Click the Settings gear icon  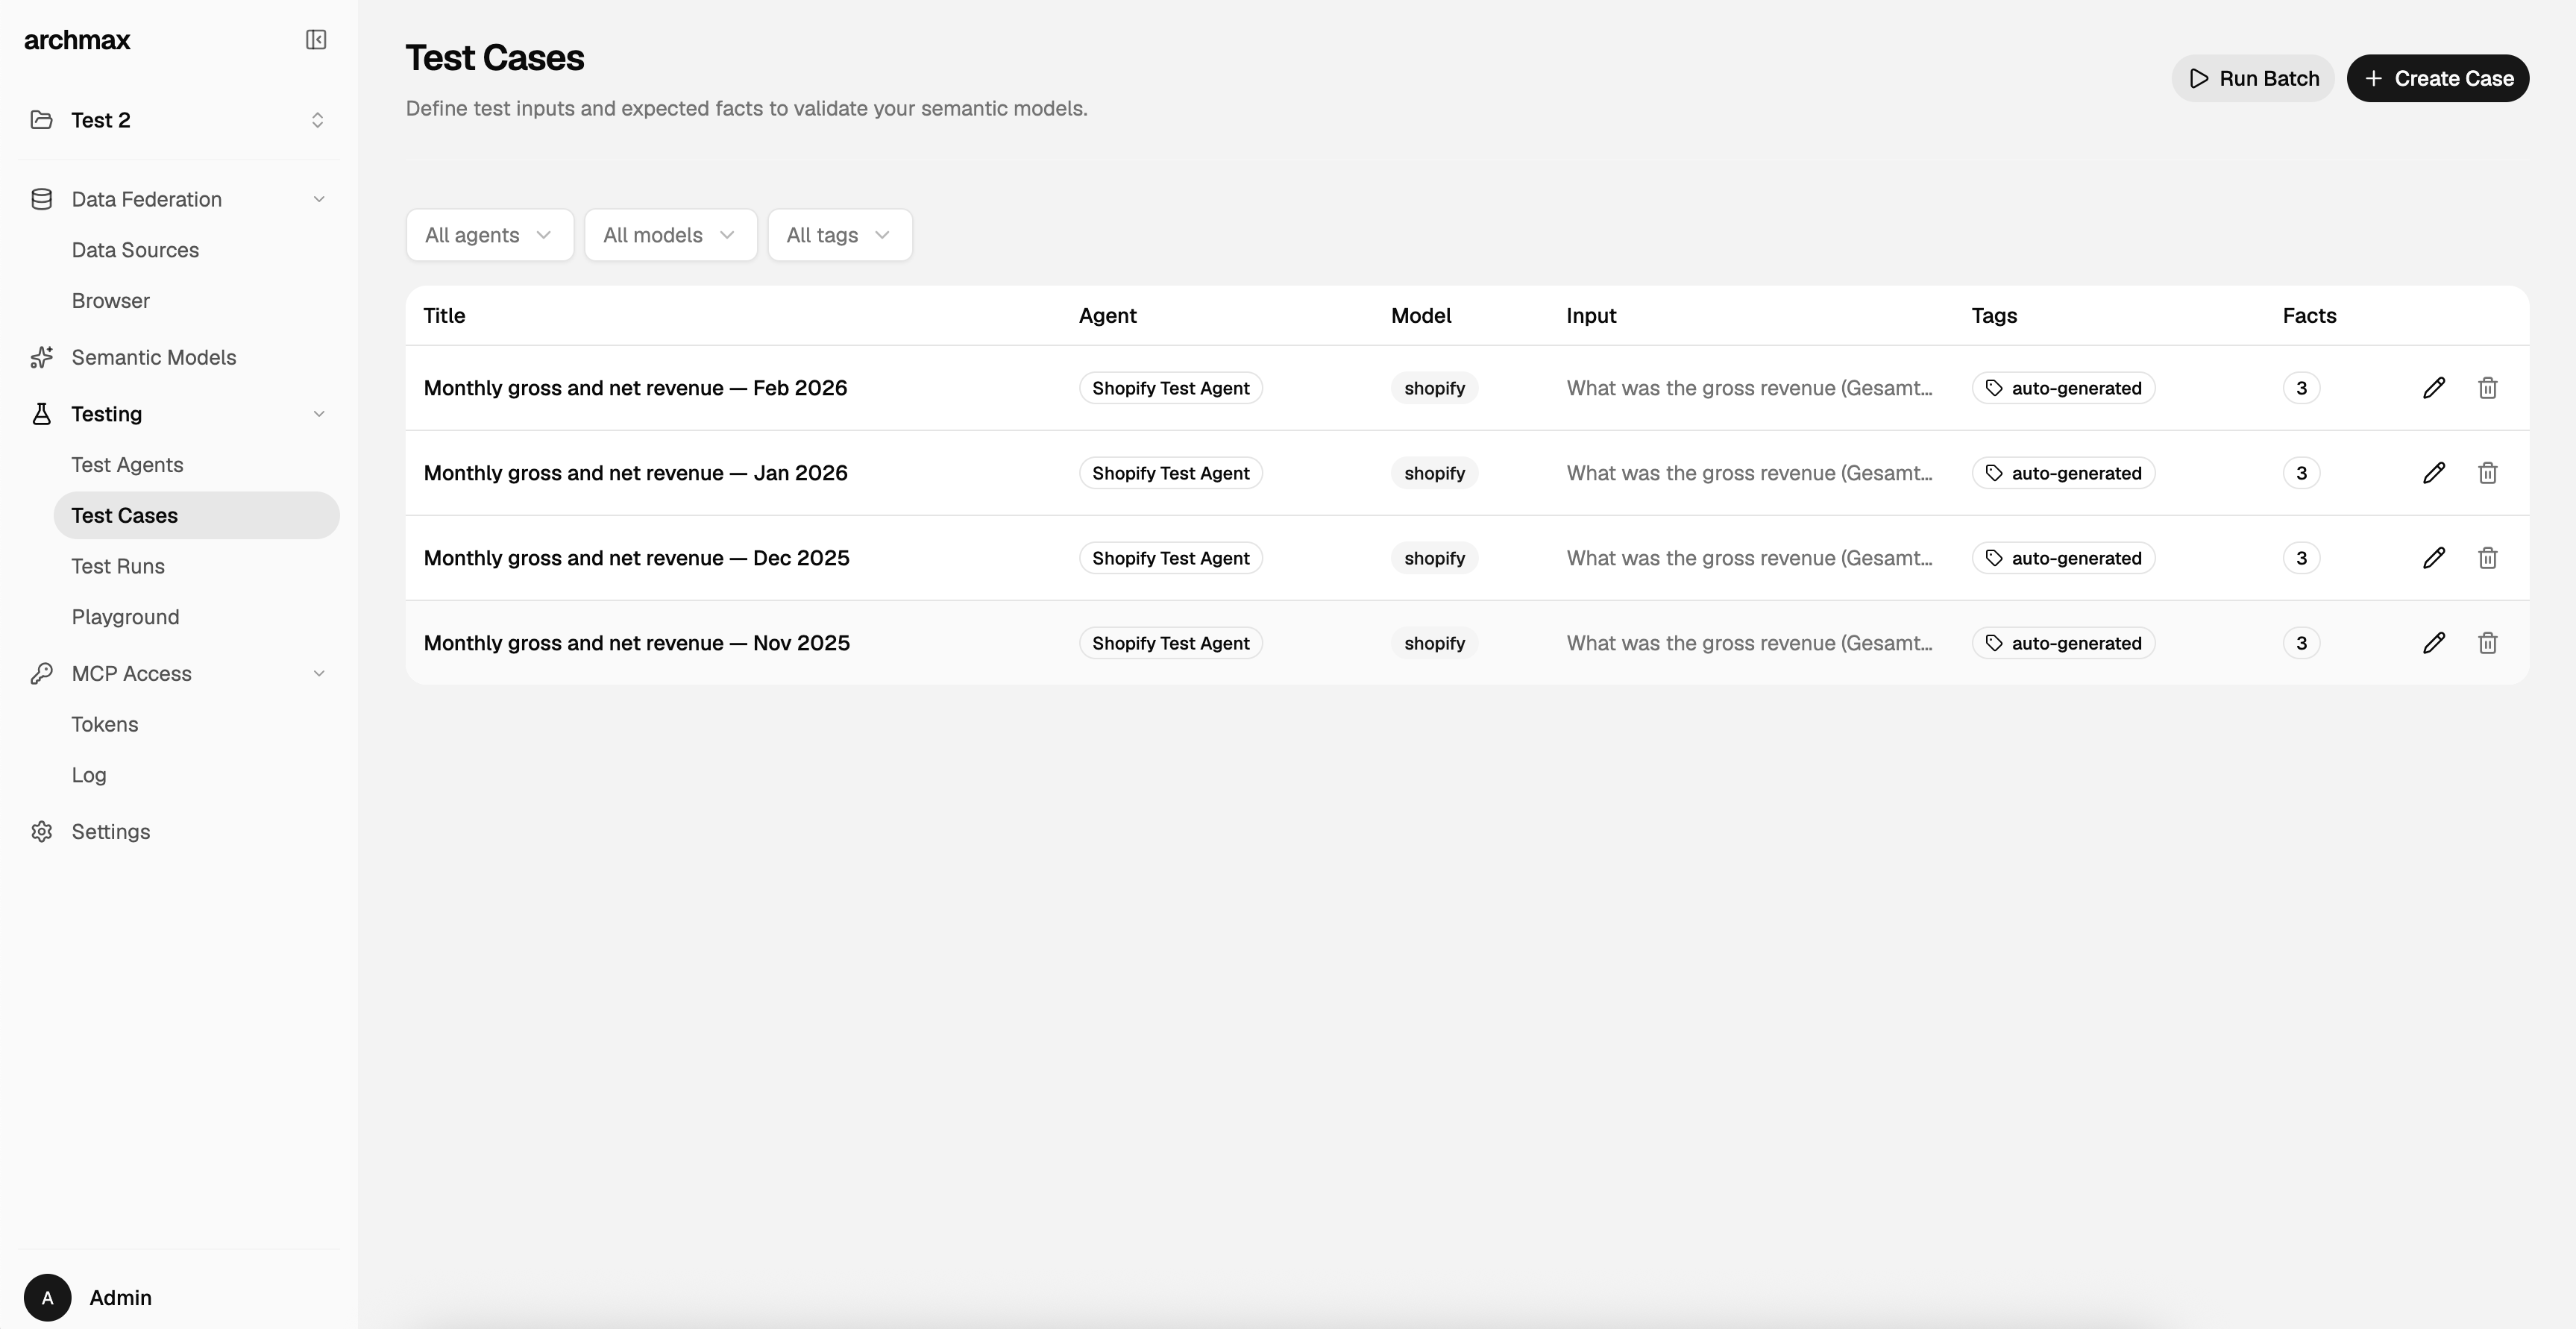41,832
